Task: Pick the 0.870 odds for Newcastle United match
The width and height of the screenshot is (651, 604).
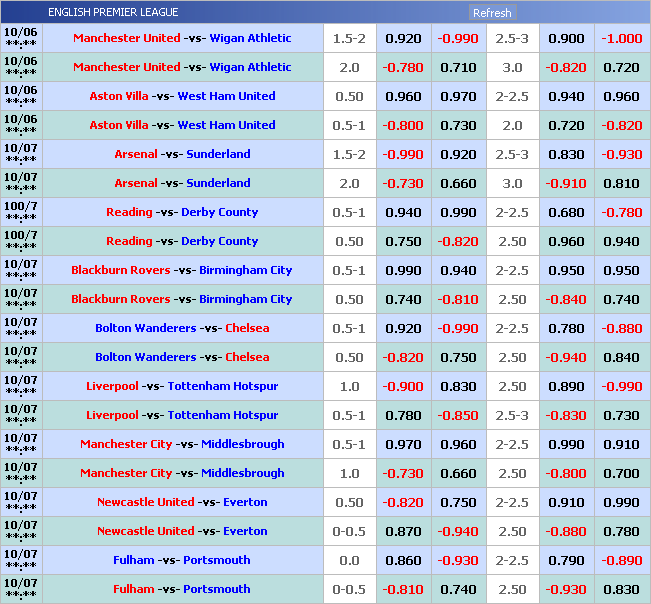Action: pyautogui.click(x=403, y=531)
